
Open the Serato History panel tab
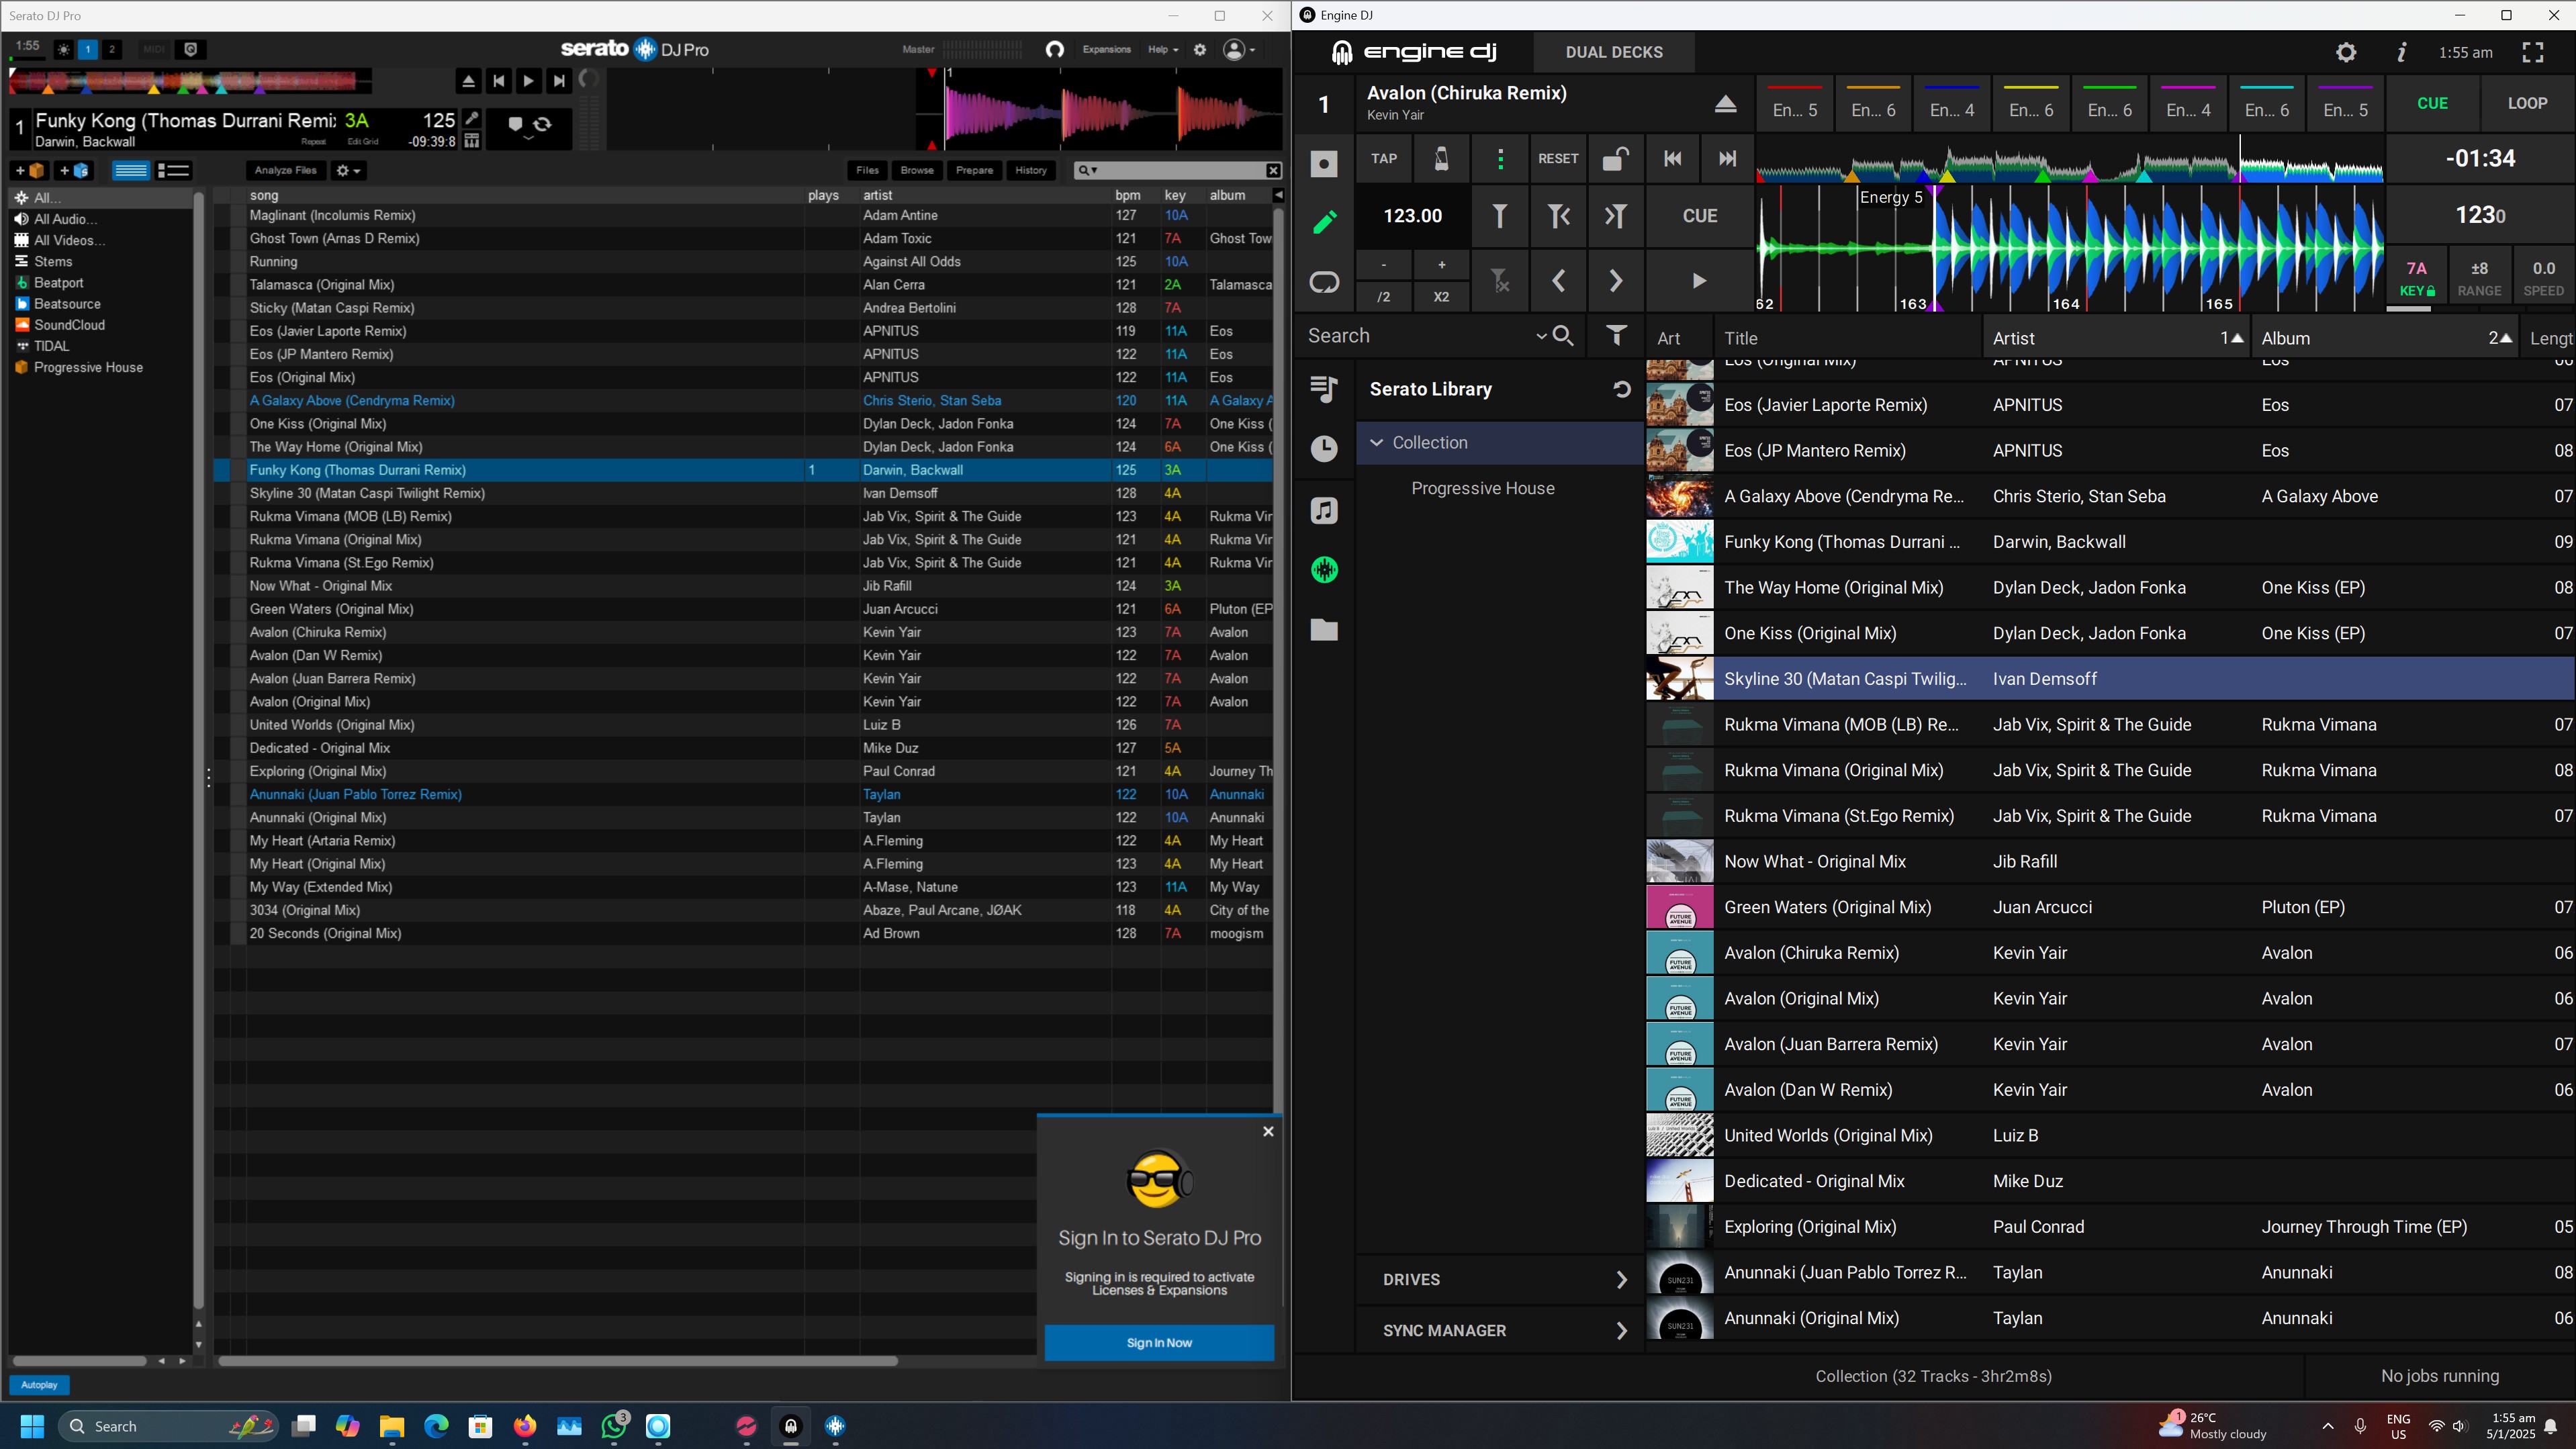click(1031, 171)
